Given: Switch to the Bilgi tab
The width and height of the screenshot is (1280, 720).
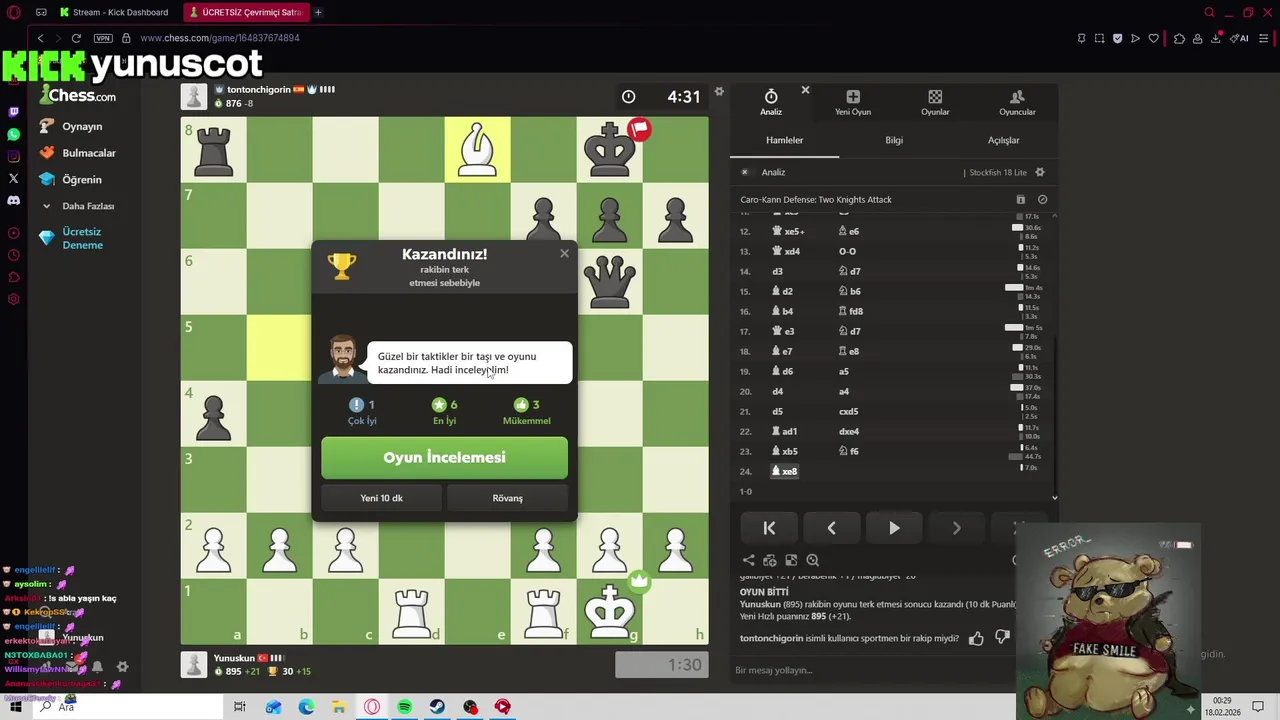Looking at the screenshot, I should 894,140.
